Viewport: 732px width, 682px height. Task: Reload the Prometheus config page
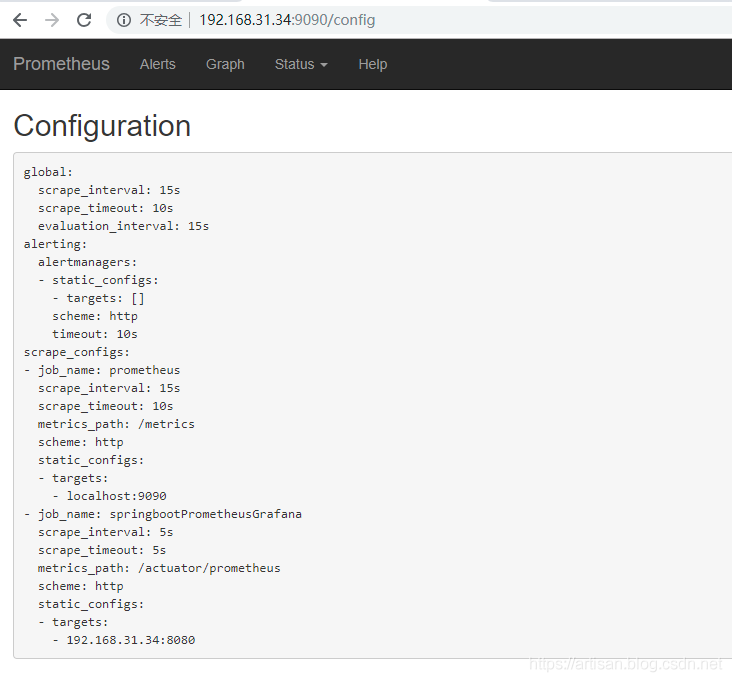84,20
